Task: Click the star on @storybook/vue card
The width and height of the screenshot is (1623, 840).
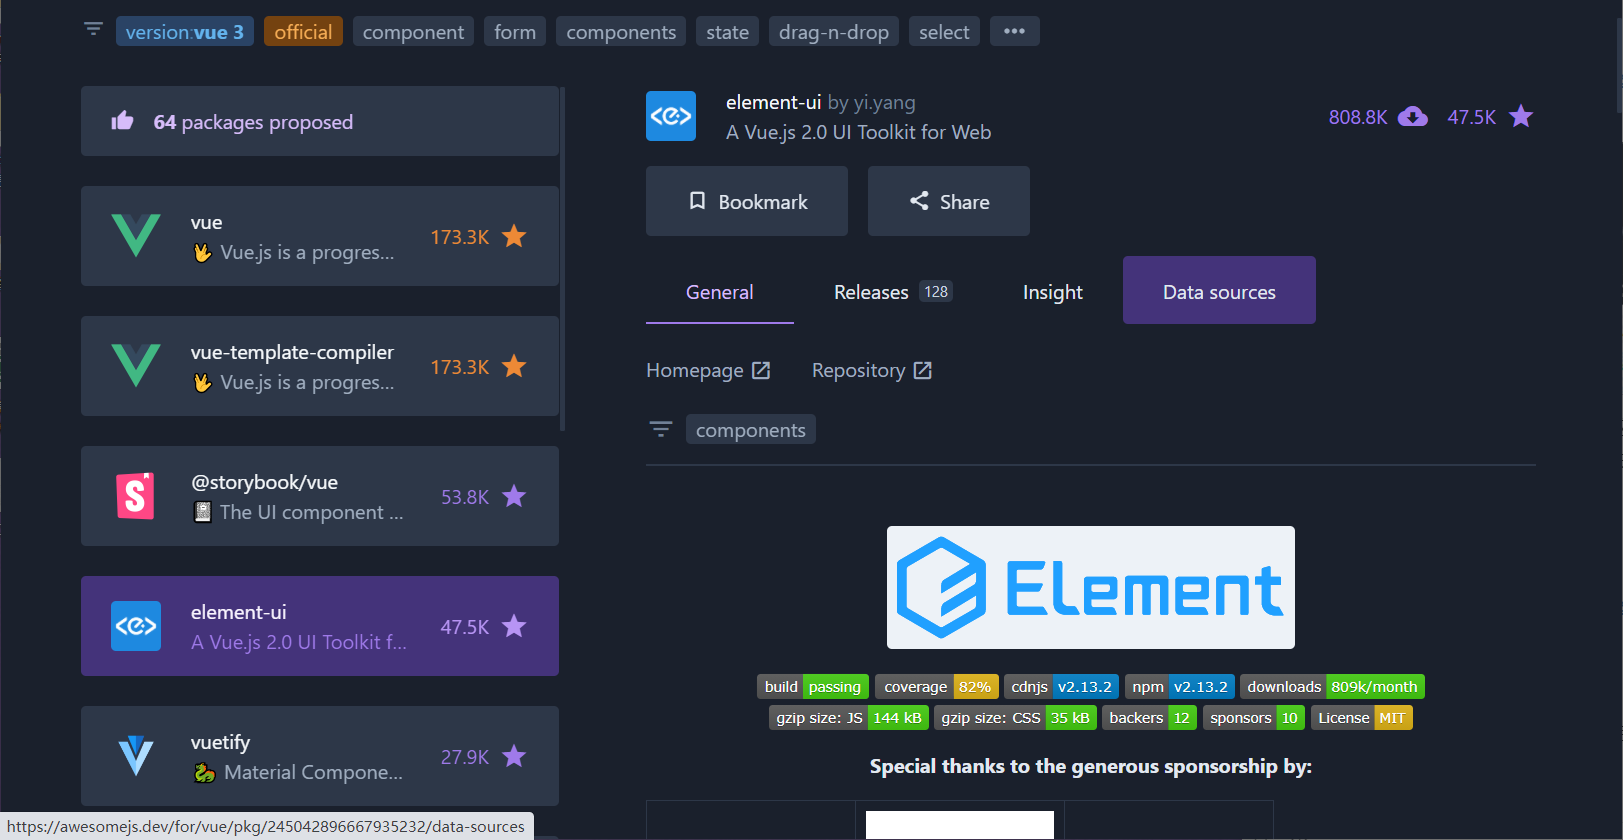Action: click(x=514, y=496)
